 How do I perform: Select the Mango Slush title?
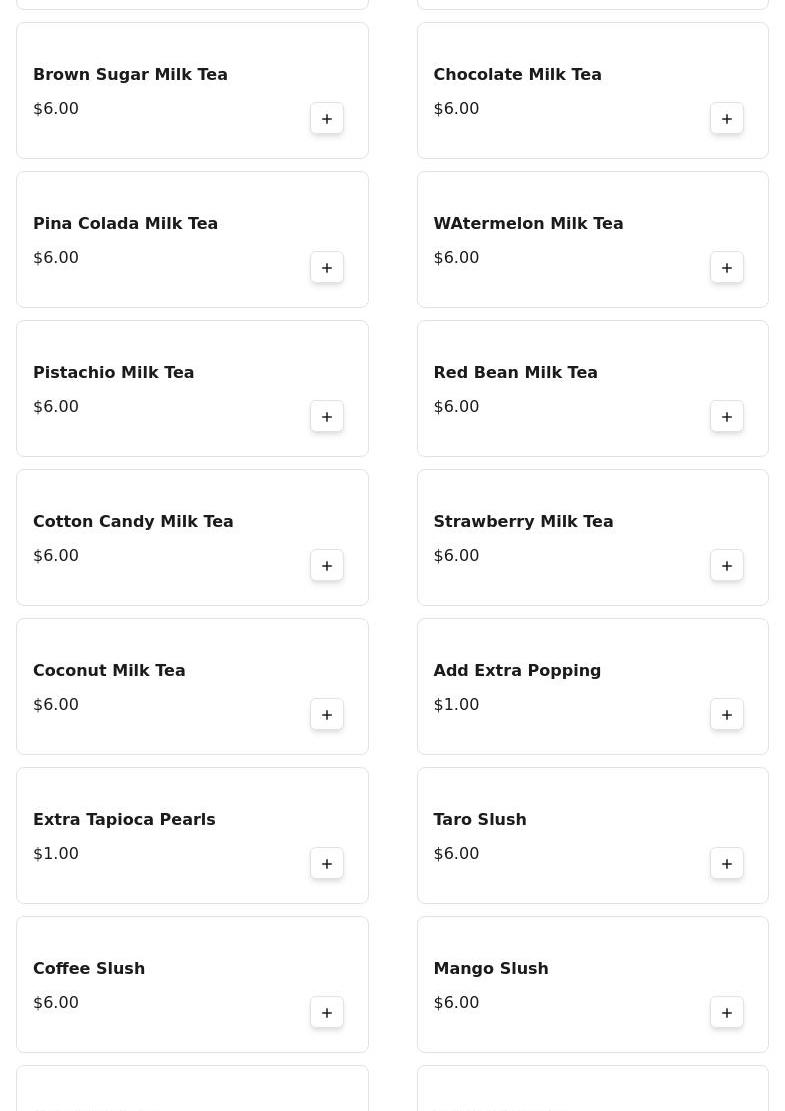pos(491,969)
